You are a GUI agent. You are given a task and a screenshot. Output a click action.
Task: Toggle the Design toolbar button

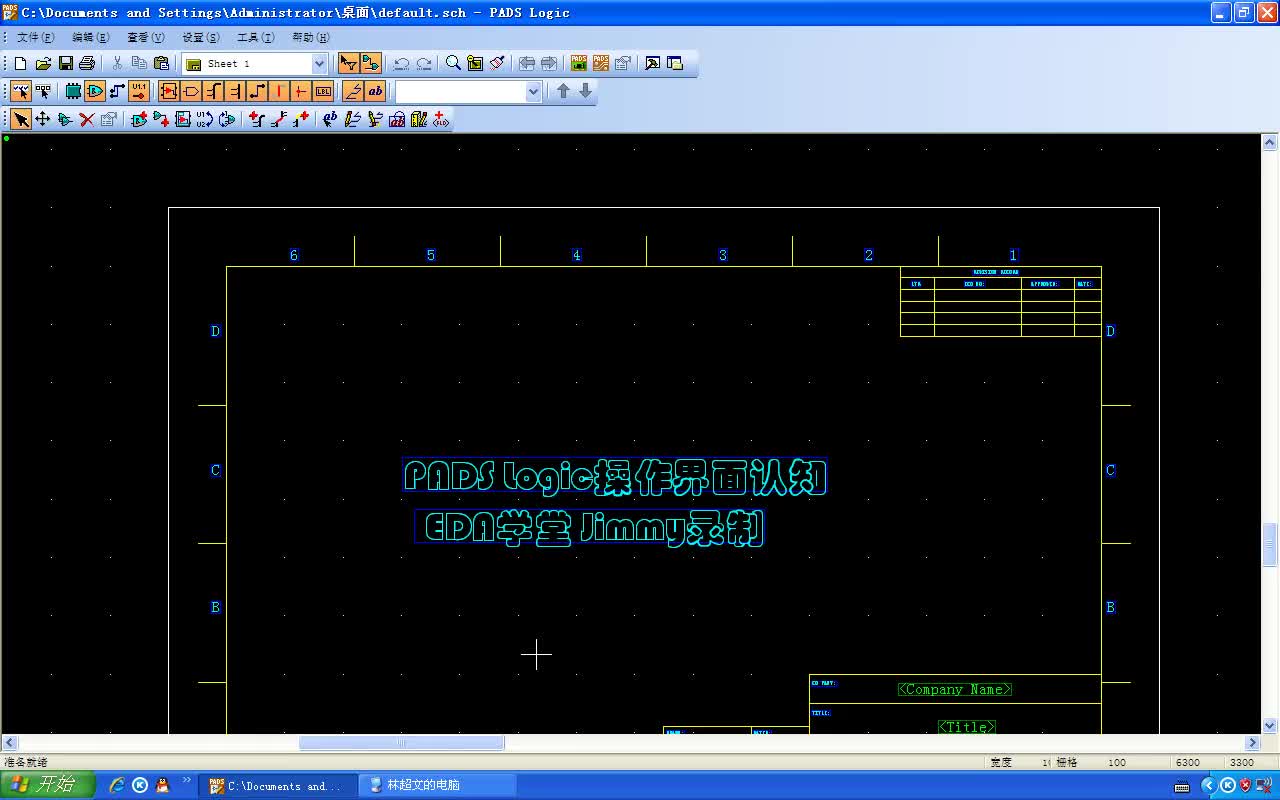point(370,63)
